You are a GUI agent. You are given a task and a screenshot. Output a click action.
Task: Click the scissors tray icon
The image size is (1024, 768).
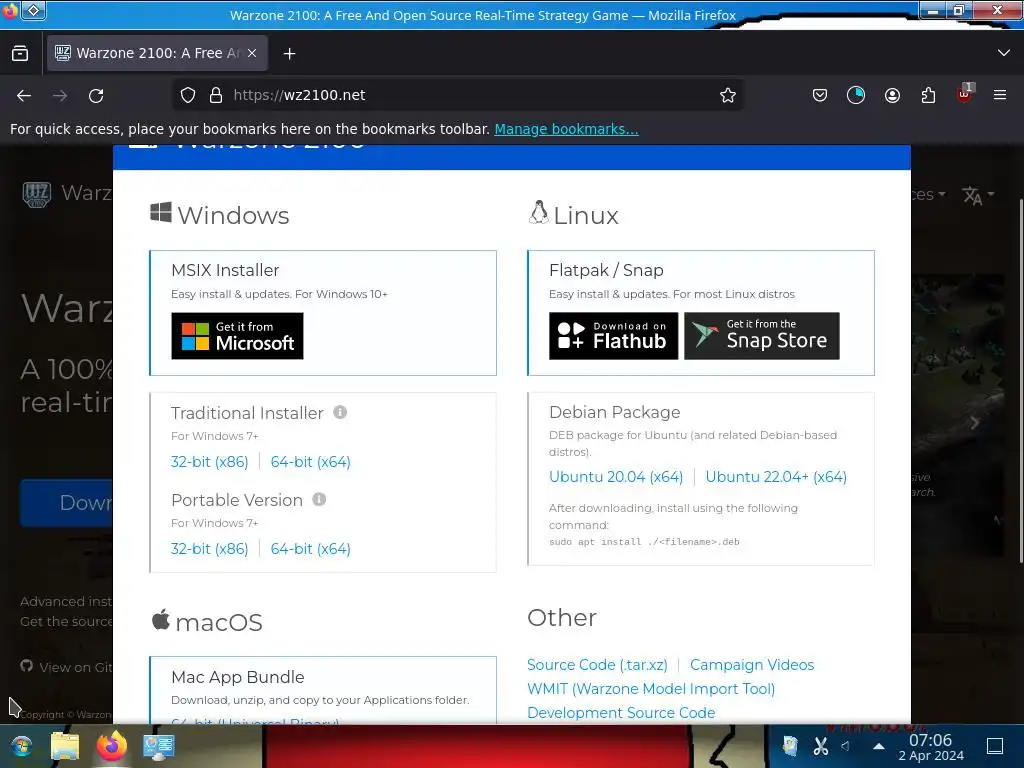tap(821, 746)
